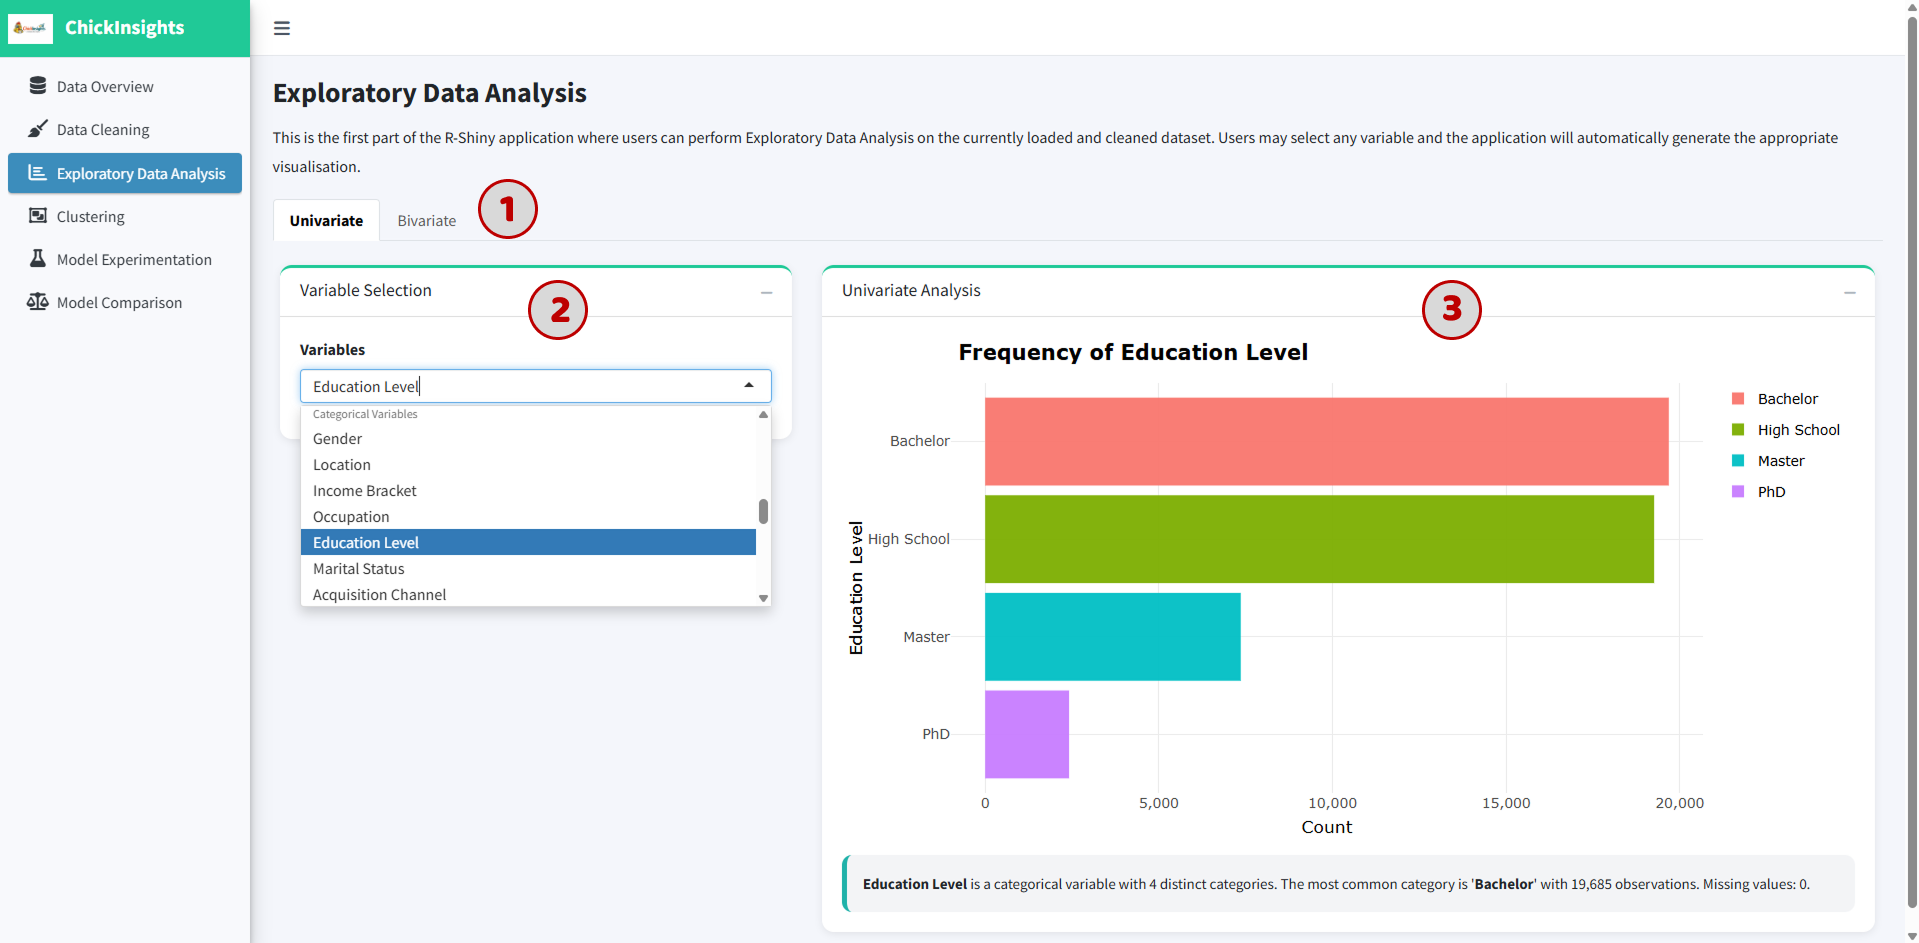
Task: Click the Model Comparison scales icon
Action: [38, 302]
